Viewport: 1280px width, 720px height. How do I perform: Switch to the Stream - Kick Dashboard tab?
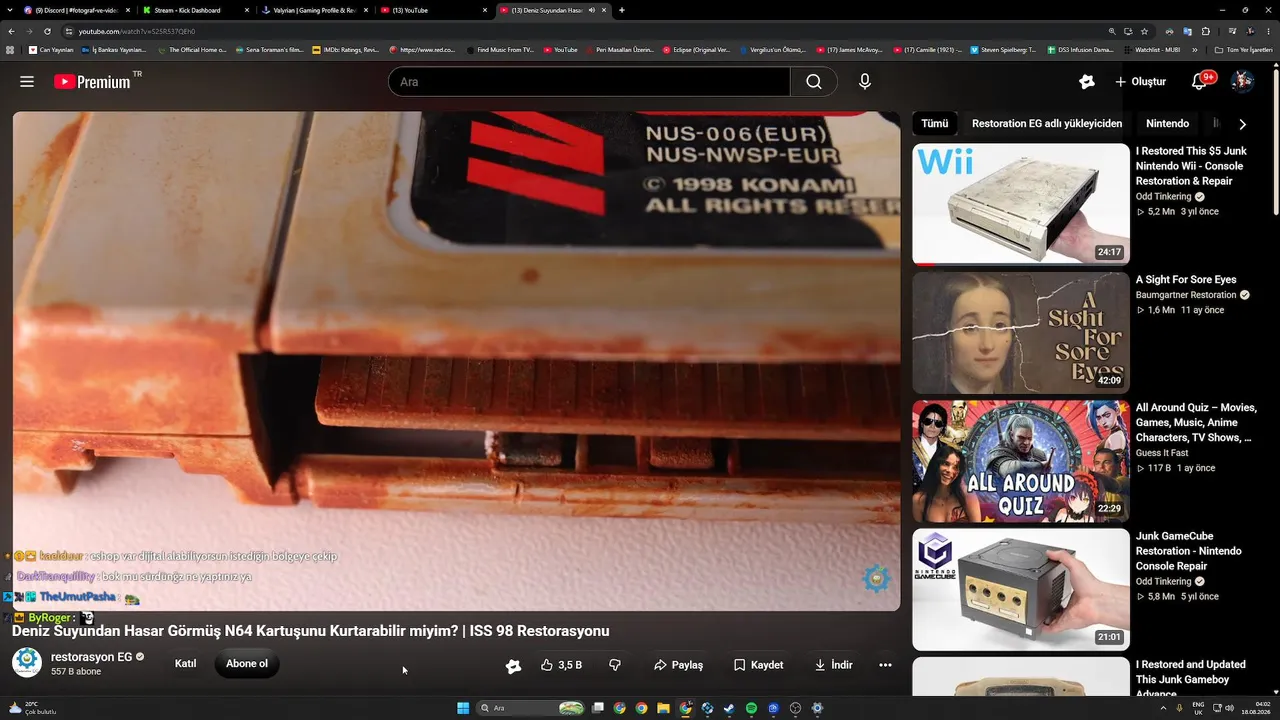point(195,10)
